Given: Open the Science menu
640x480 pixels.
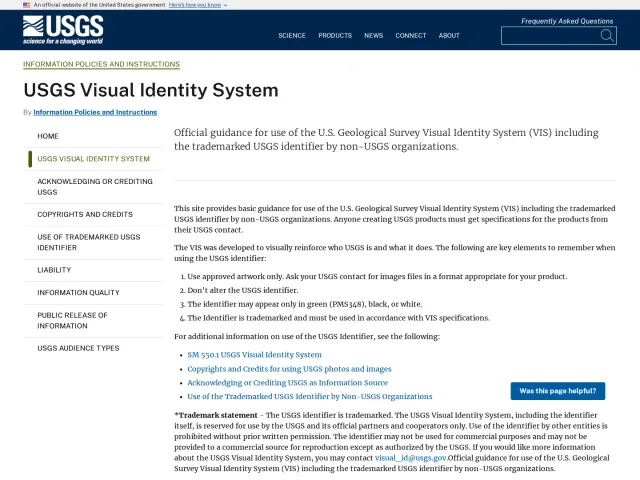Looking at the screenshot, I should coord(292,36).
